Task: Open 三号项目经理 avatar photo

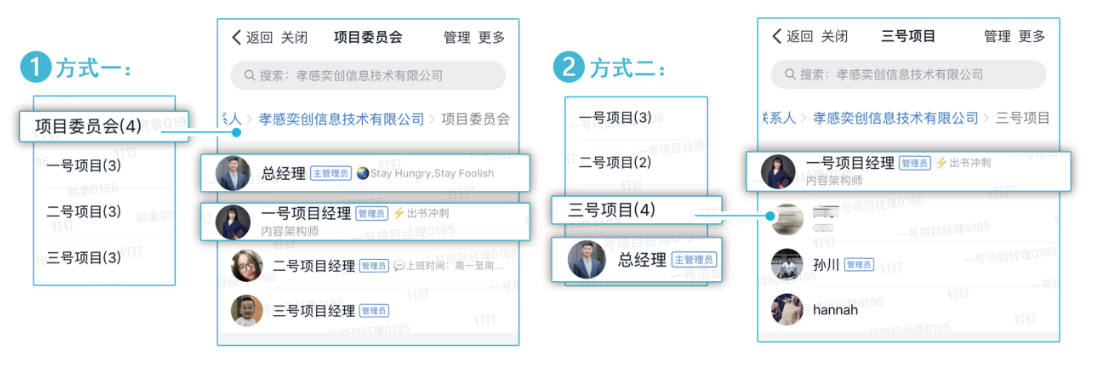Action: [247, 310]
